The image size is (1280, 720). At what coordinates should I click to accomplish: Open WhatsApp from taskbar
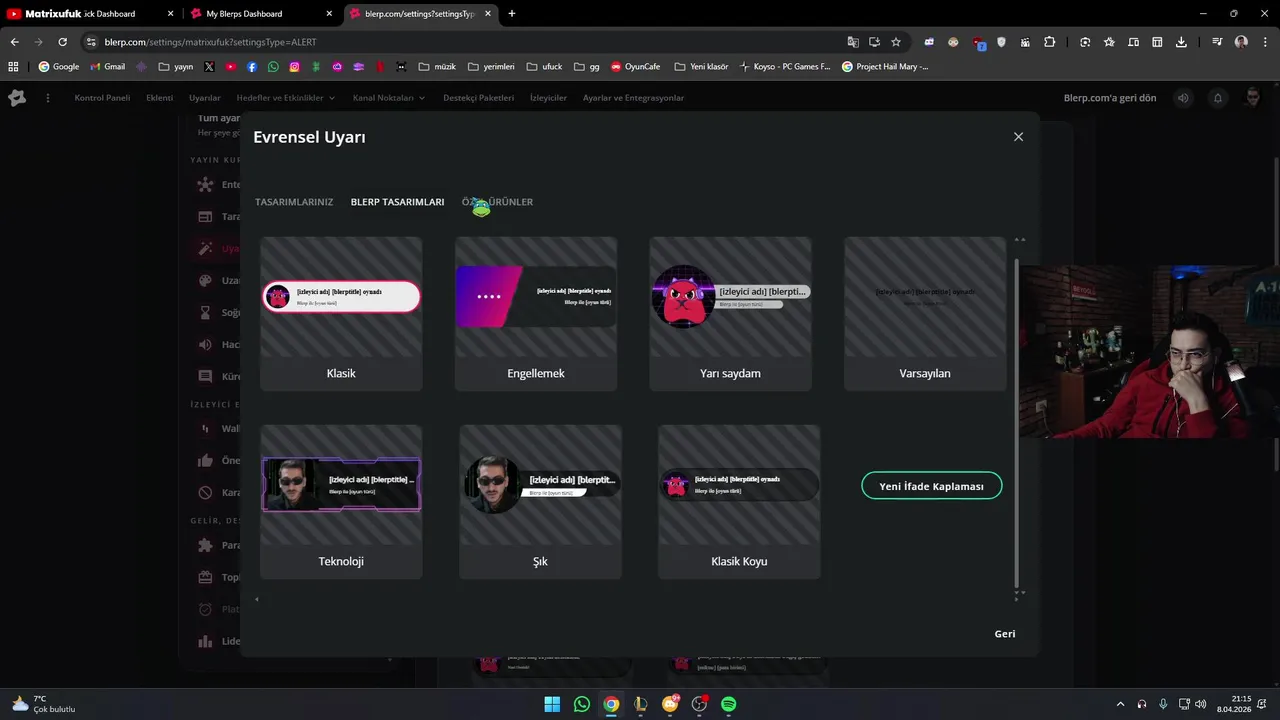coord(582,704)
